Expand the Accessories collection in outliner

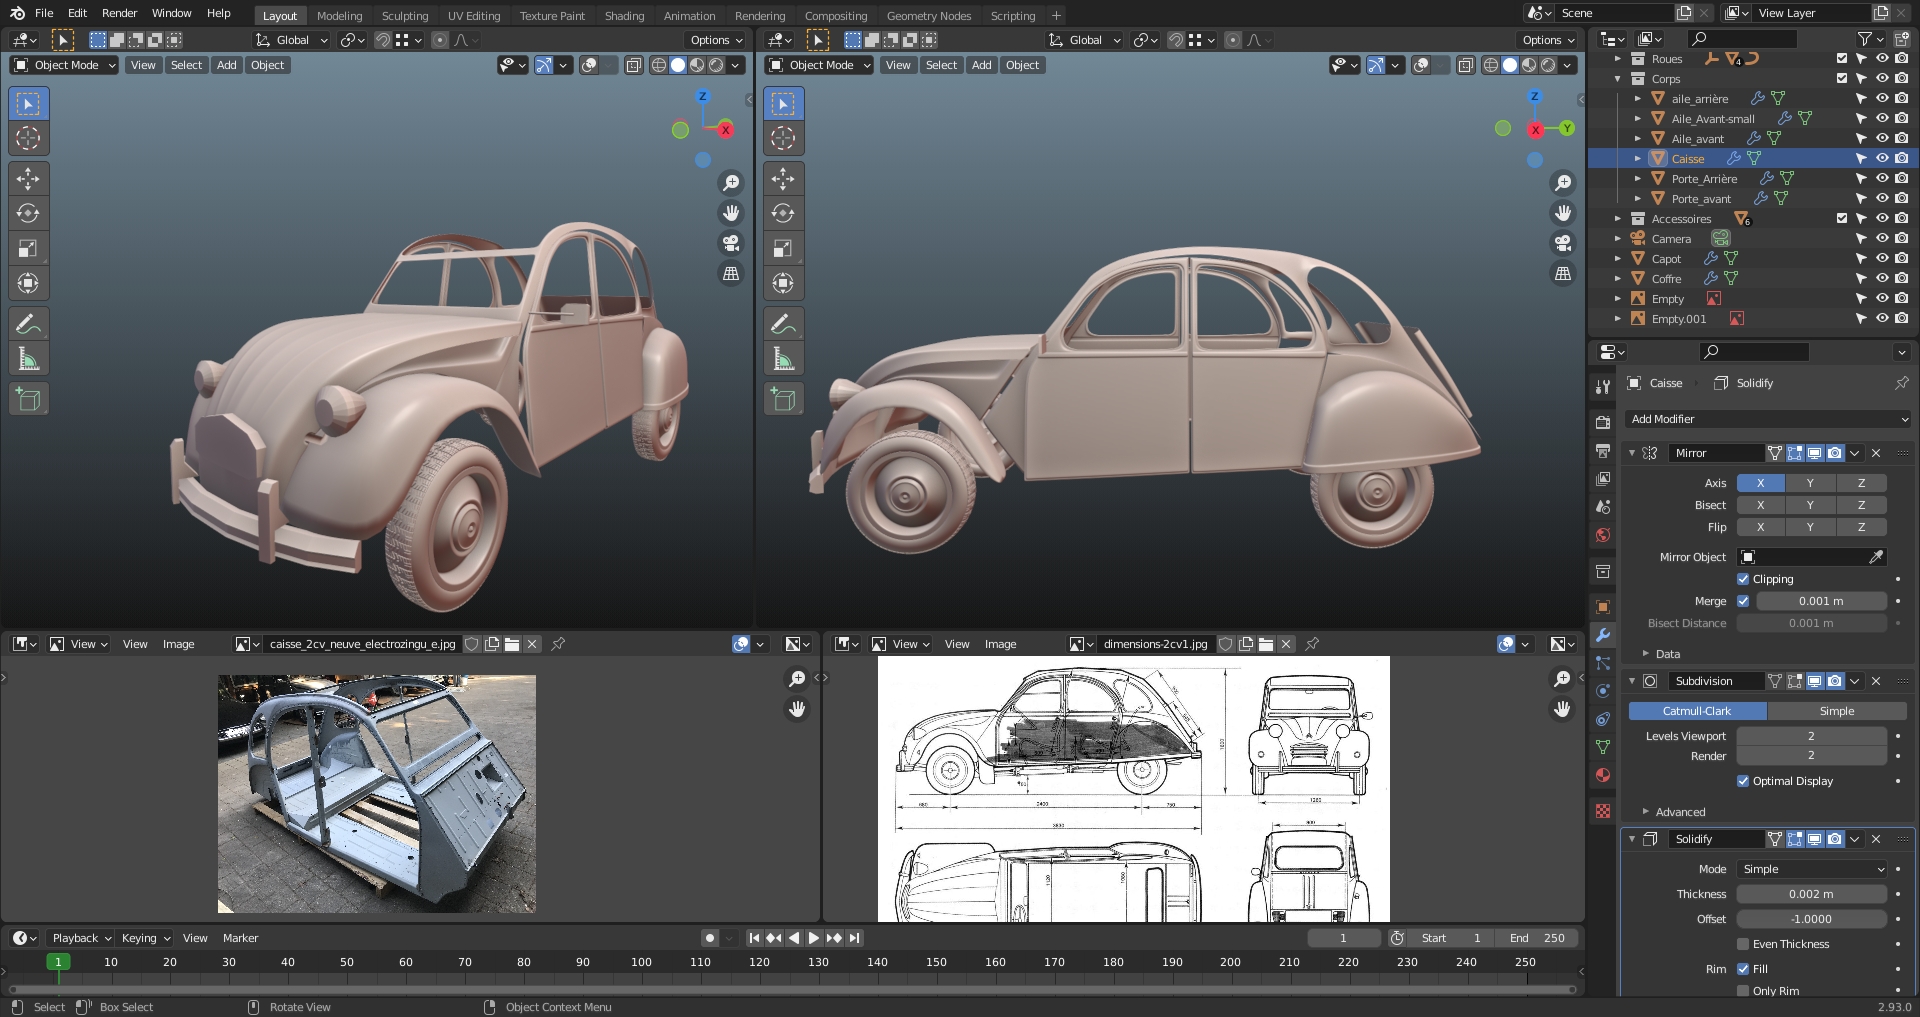pos(1618,219)
